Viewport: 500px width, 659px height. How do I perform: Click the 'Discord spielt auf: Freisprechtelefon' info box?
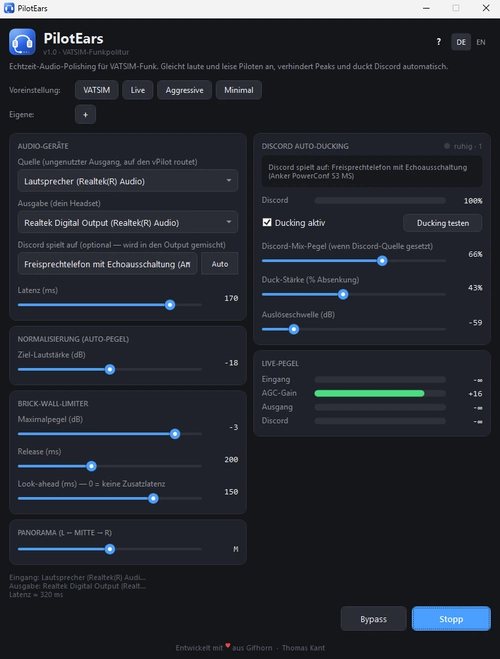[x=372, y=171]
